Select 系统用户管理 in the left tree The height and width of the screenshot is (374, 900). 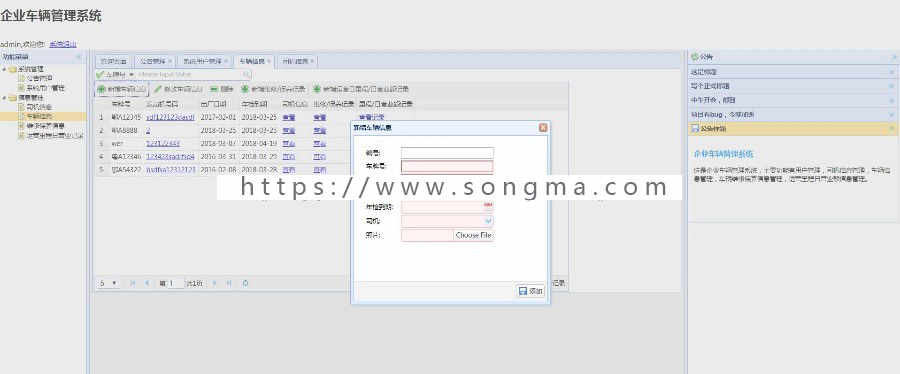pos(45,88)
